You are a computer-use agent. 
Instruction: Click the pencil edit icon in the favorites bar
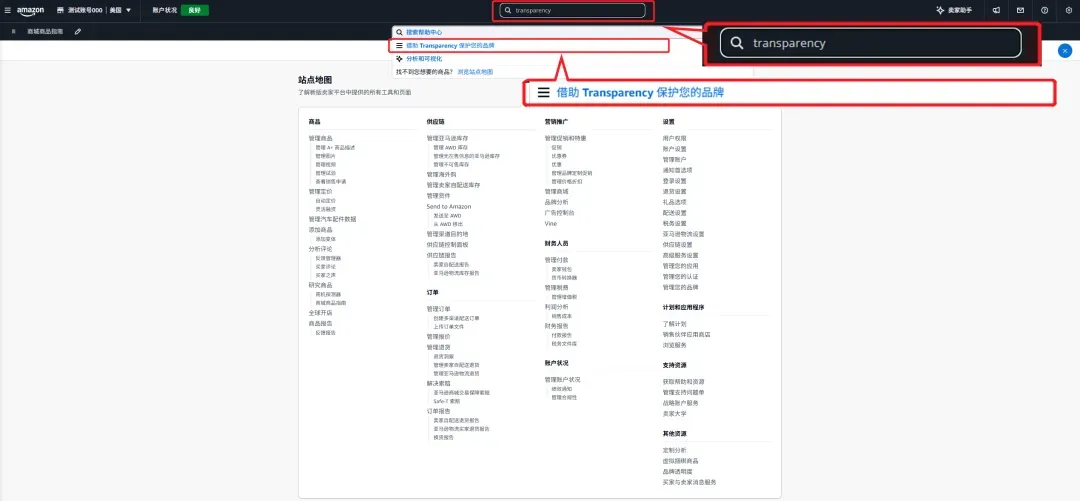(78, 32)
